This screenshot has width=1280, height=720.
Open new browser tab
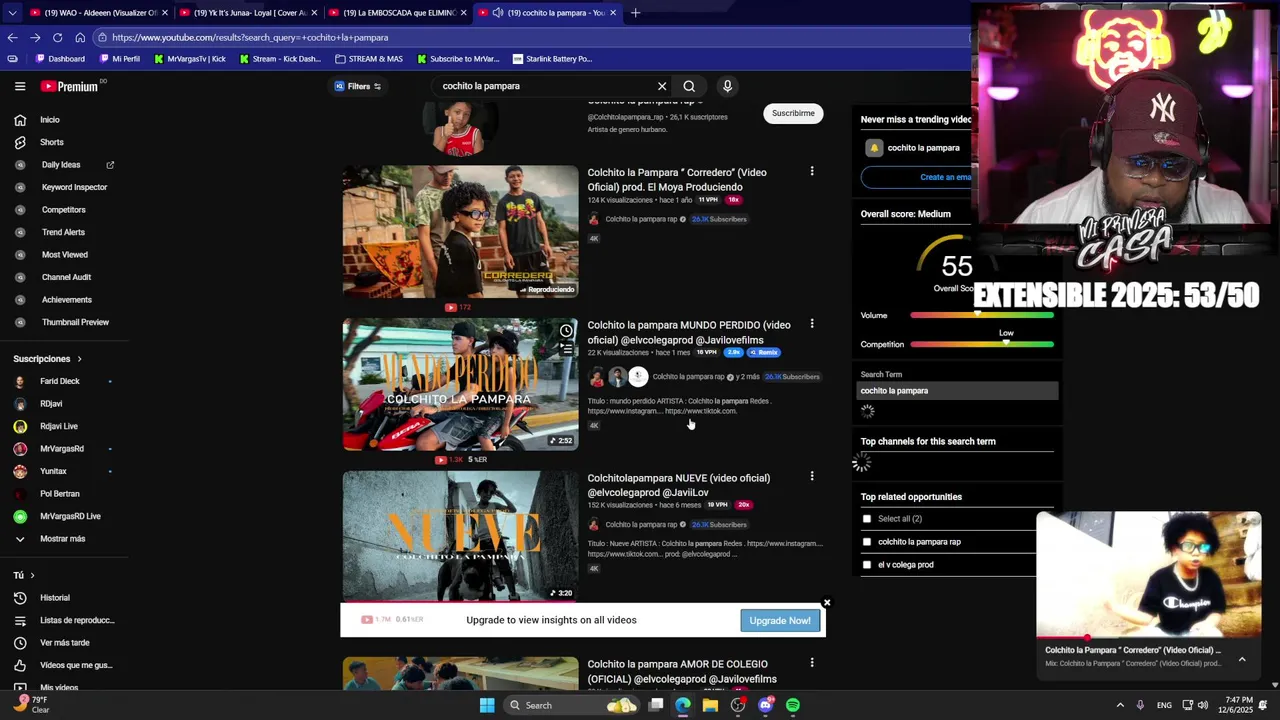[x=635, y=13]
